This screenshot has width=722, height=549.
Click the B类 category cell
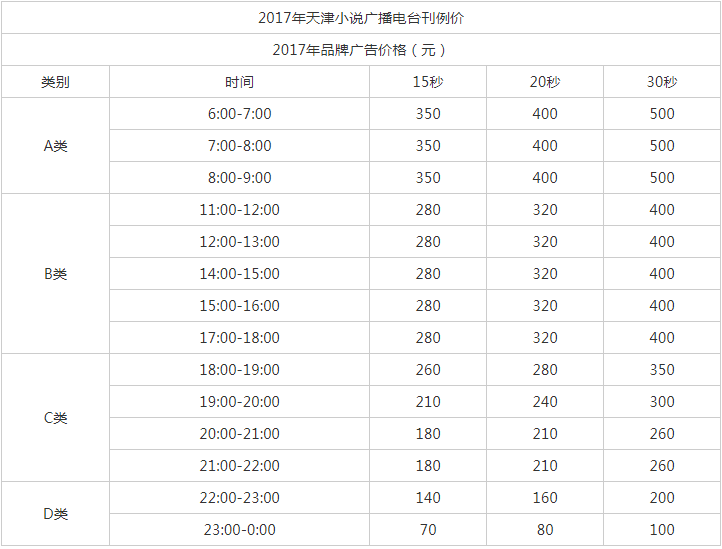[x=55, y=274]
